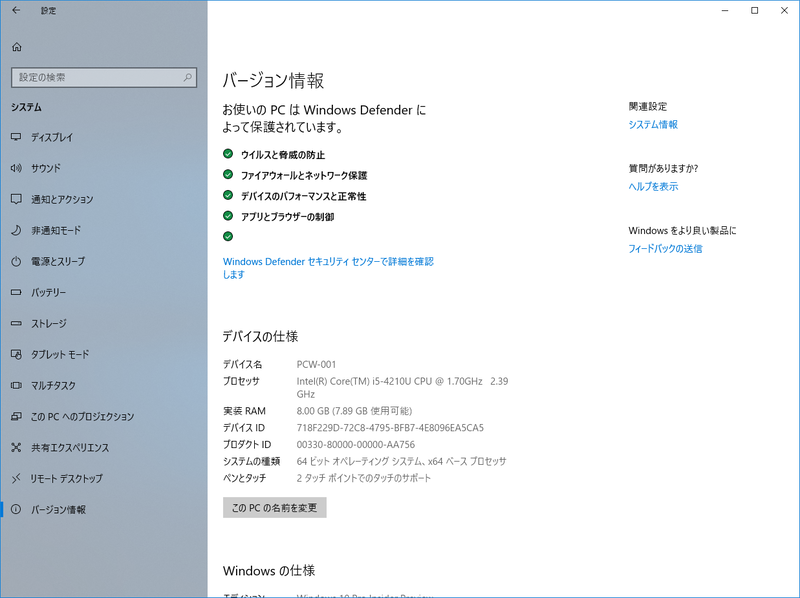Select 非通知モード in sidebar
The width and height of the screenshot is (800, 598).
[x=104, y=230]
